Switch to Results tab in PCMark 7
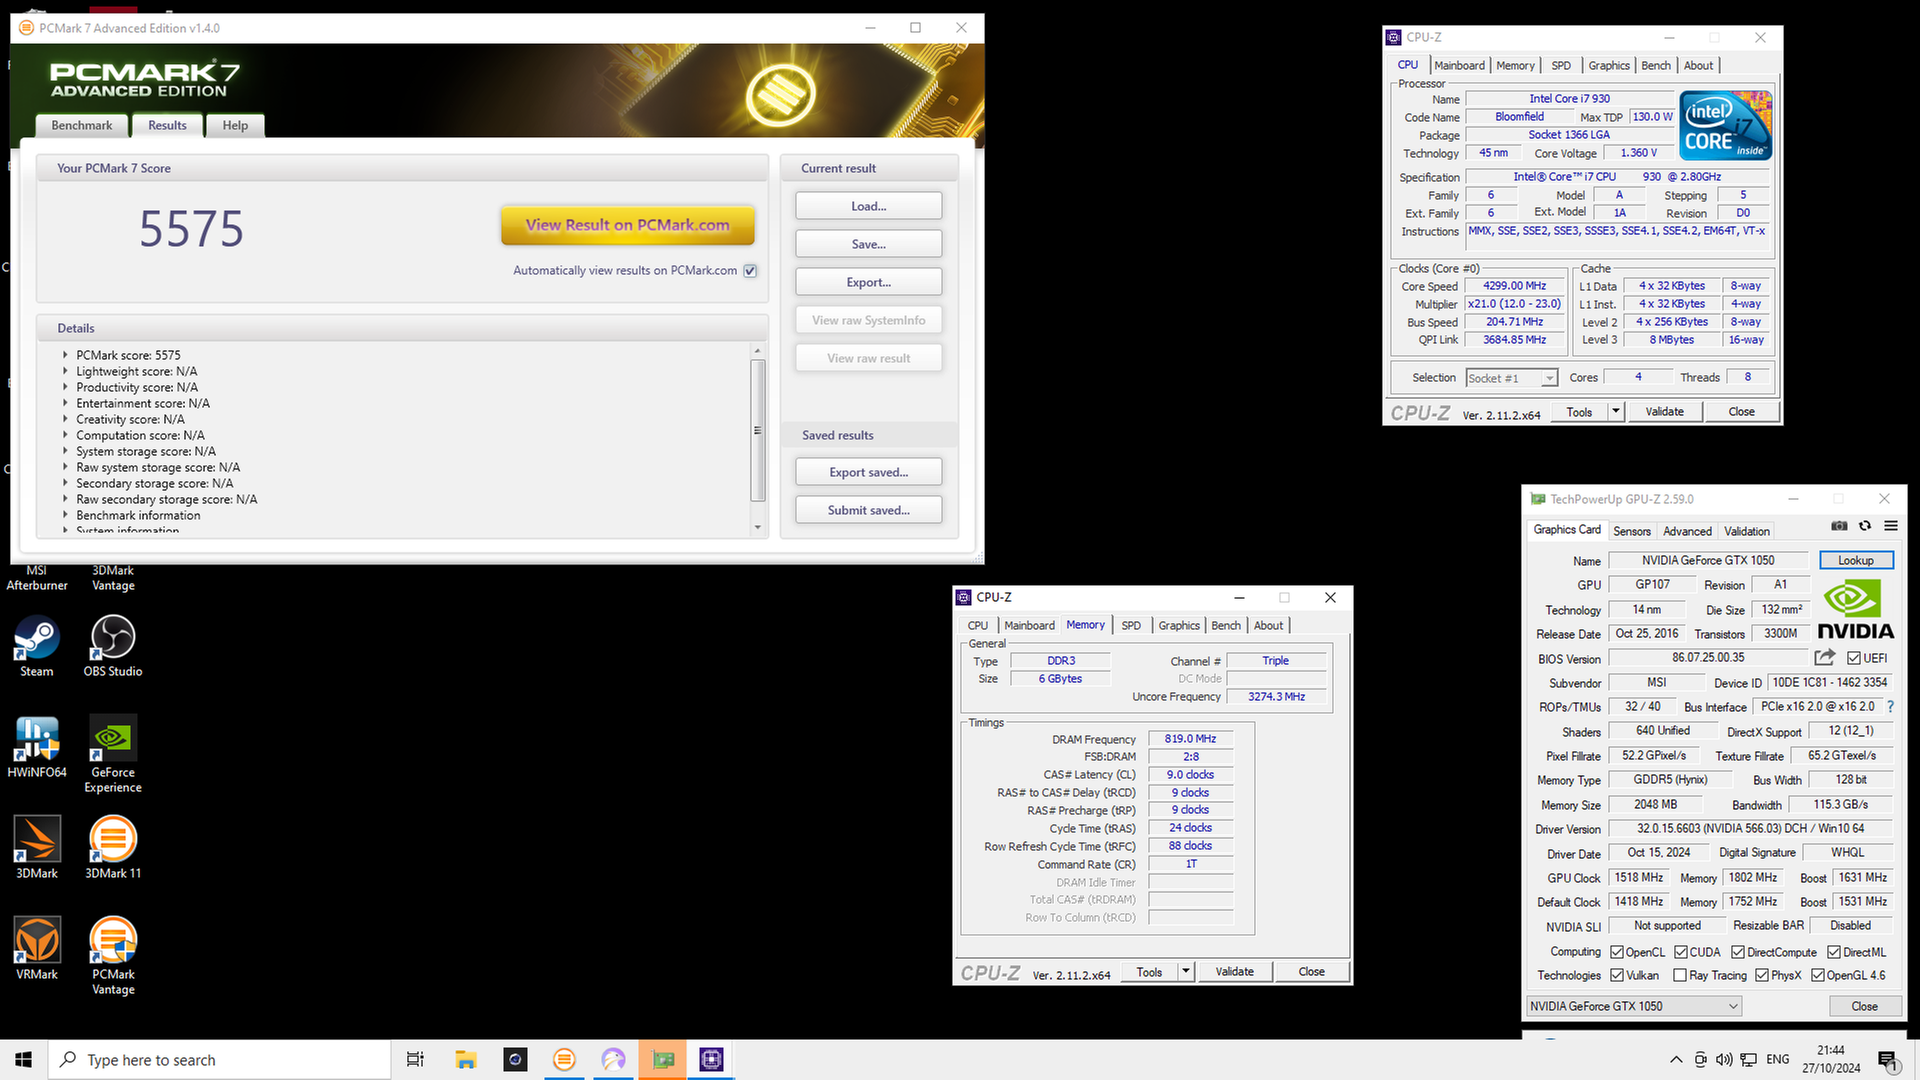This screenshot has width=1920, height=1080. (x=167, y=125)
